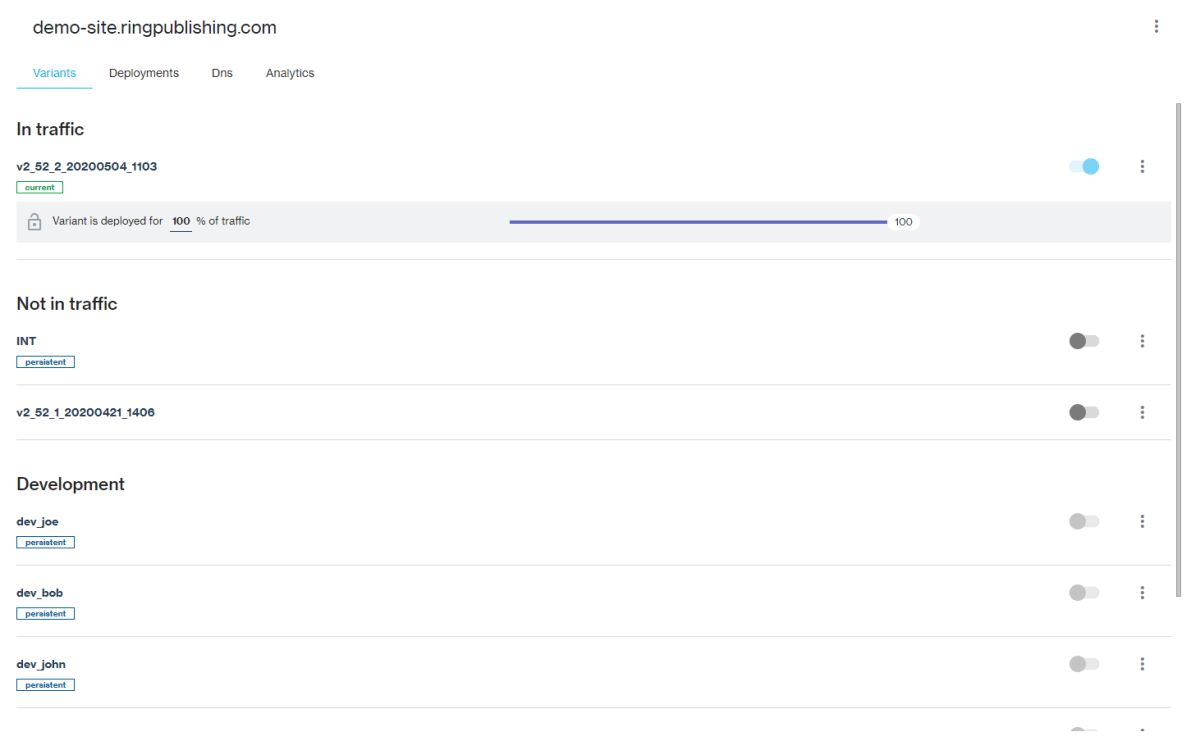Open more options menu for INT variant
This screenshot has height=741, width=1200.
(x=1143, y=341)
